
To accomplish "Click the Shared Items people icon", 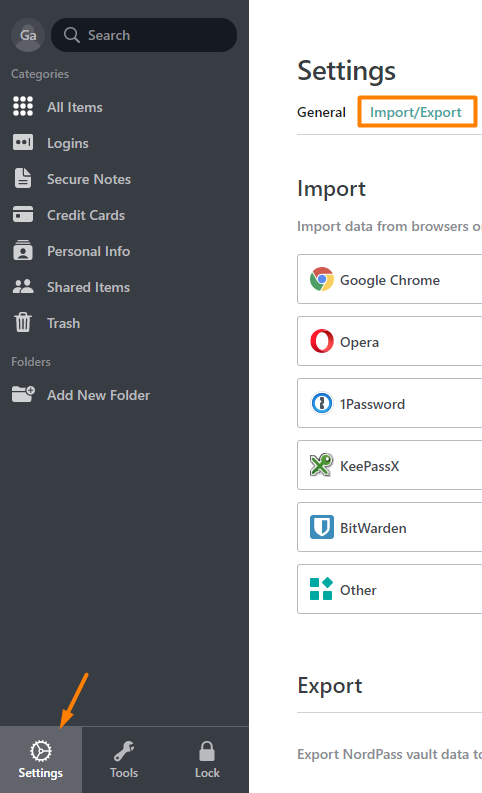I will pos(23,287).
